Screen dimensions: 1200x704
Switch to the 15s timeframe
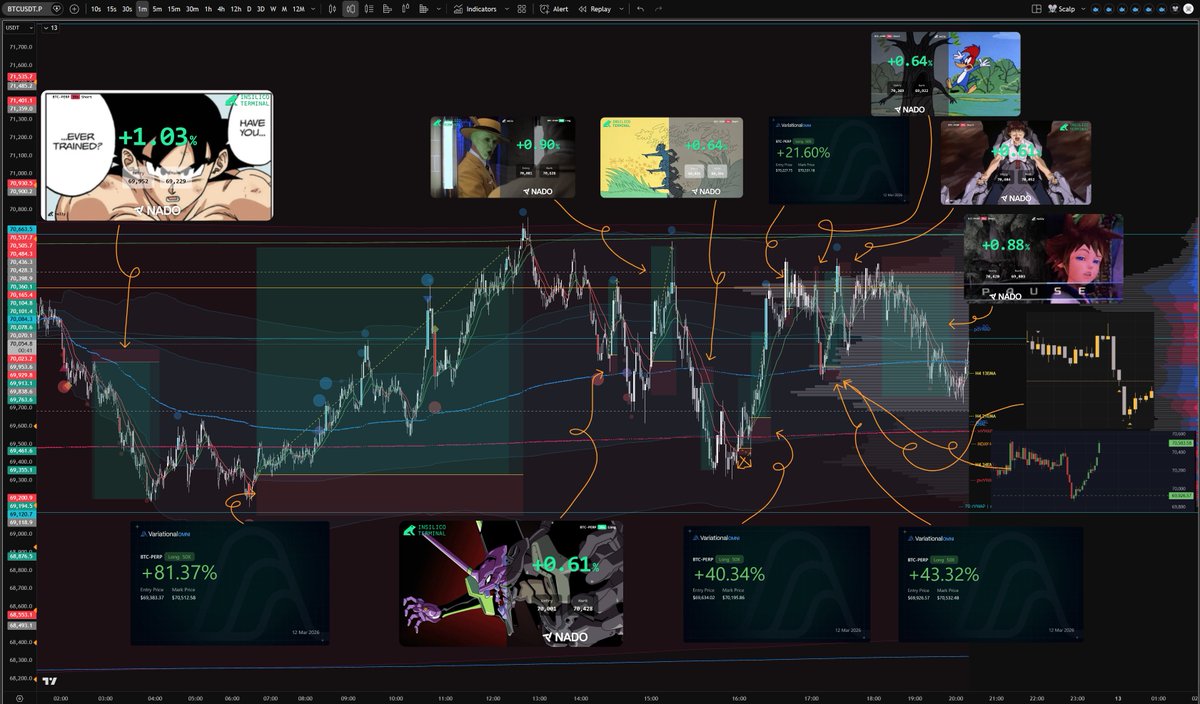click(x=111, y=9)
